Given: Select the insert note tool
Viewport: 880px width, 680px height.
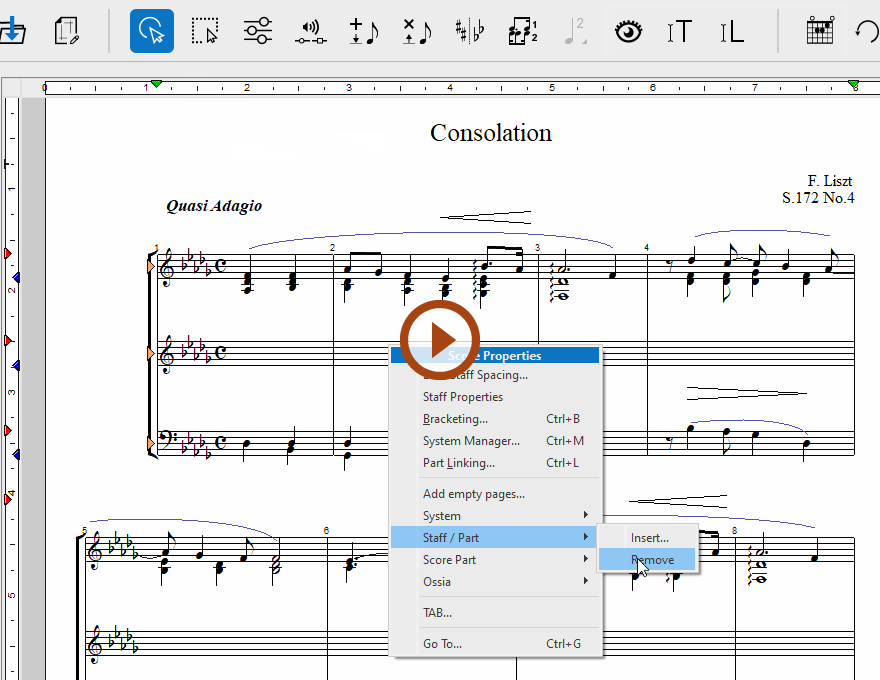Looking at the screenshot, I should (x=364, y=31).
